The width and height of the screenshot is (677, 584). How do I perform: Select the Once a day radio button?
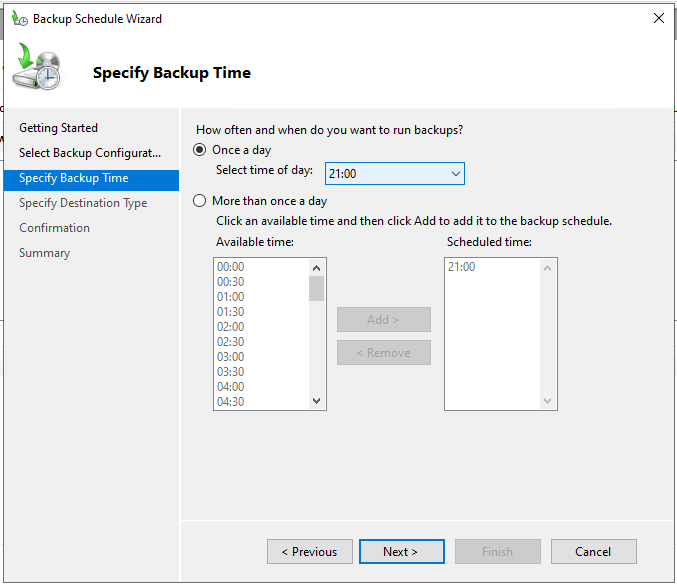coord(200,150)
